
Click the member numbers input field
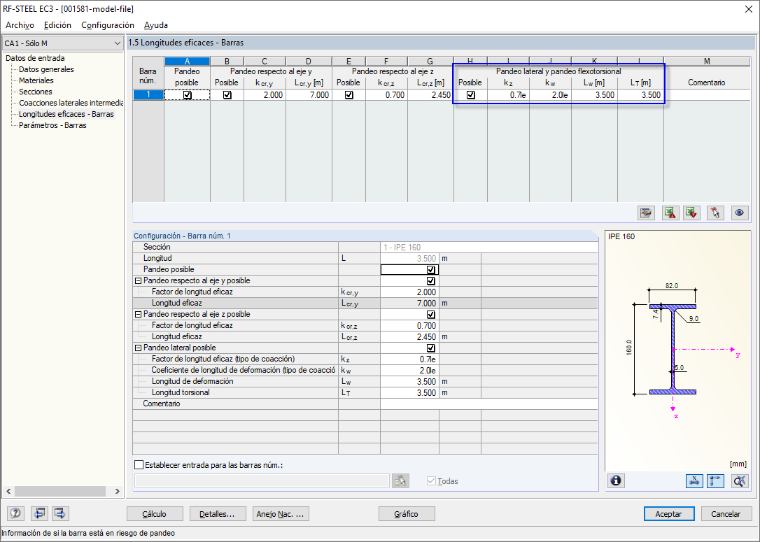coord(262,480)
